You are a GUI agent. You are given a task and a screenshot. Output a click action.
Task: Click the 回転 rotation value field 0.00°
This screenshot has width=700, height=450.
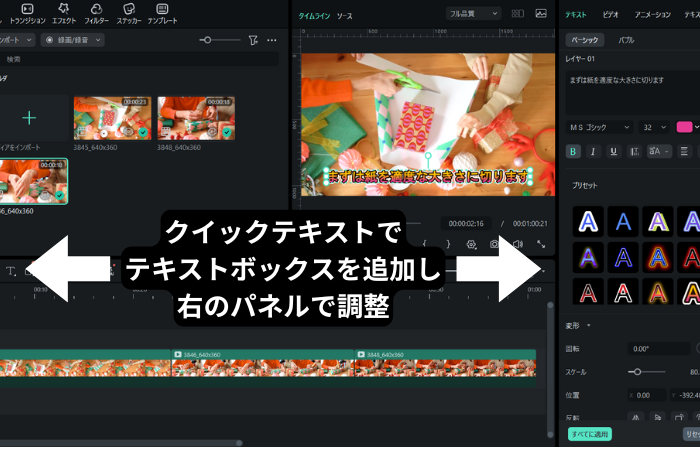659,349
